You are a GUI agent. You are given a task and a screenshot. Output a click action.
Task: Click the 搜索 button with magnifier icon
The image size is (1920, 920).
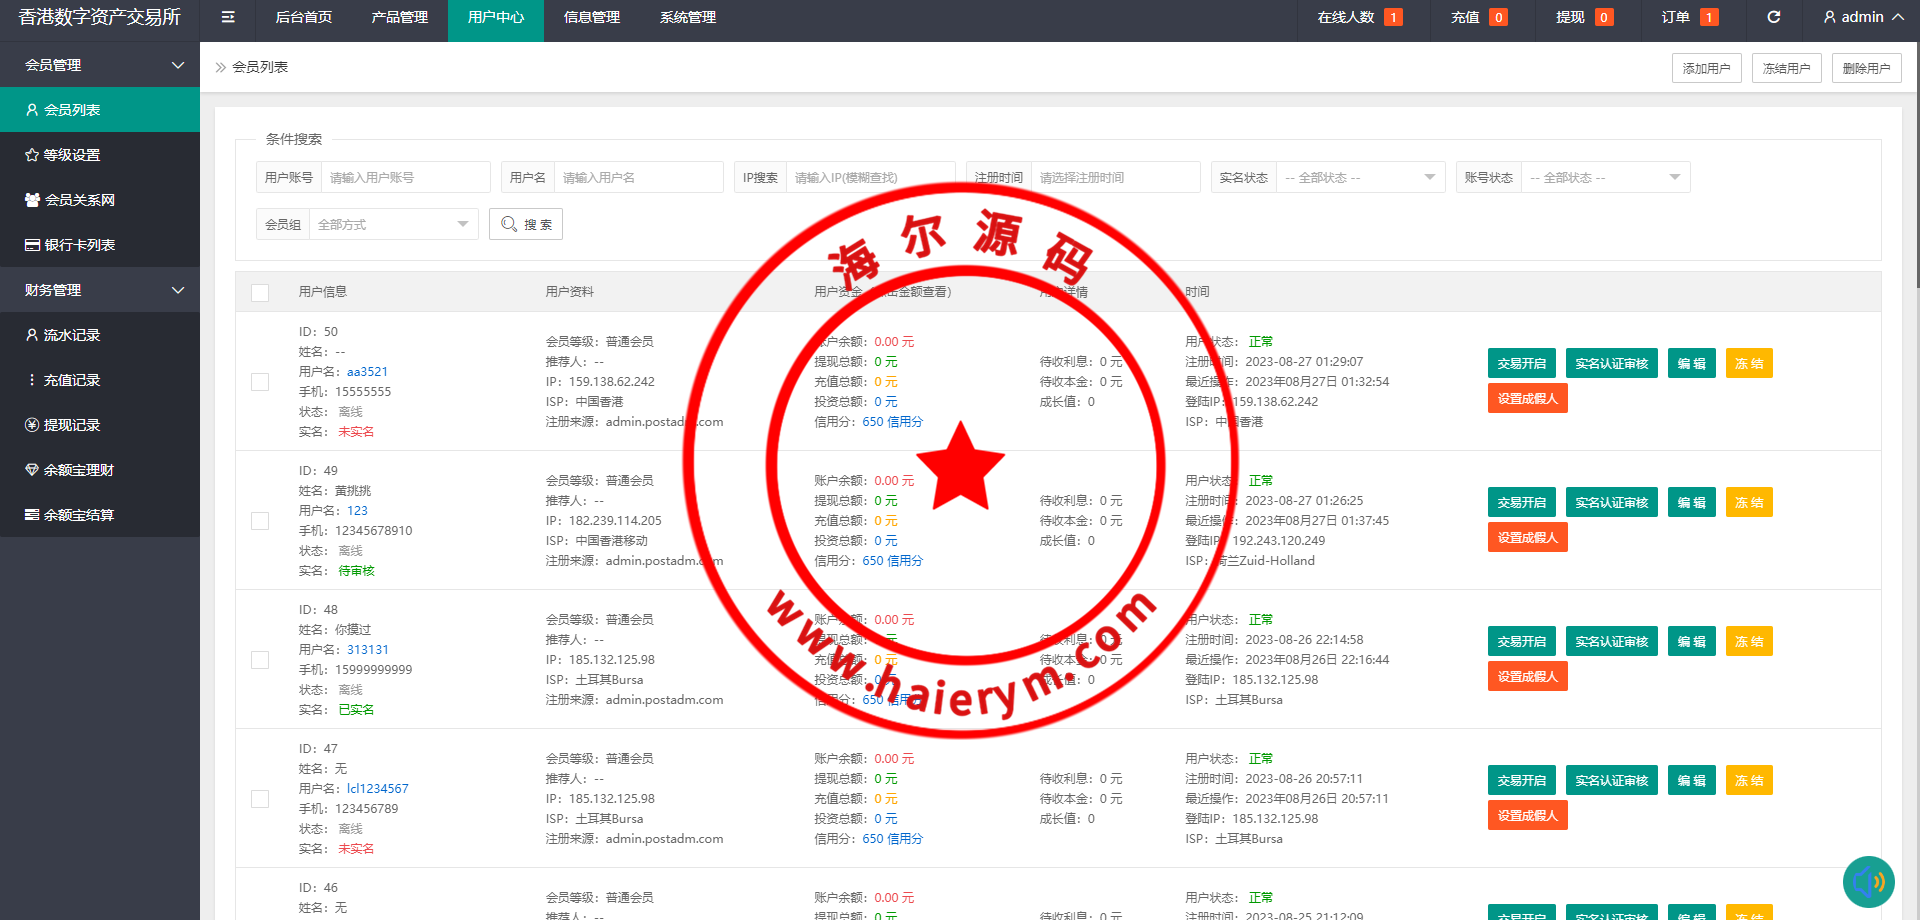[526, 224]
